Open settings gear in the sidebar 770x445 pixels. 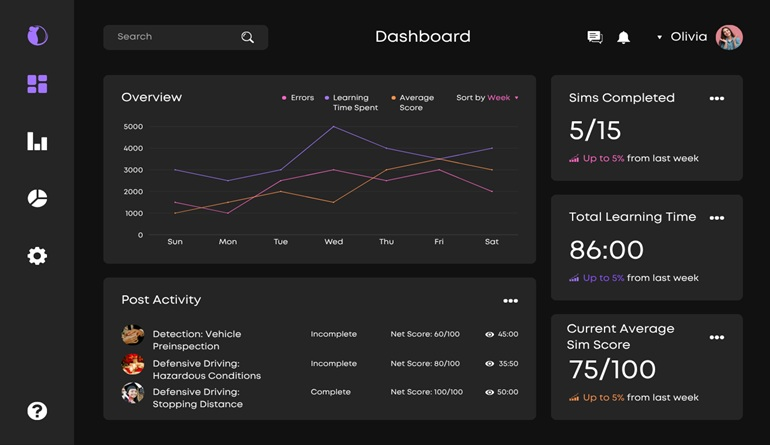pyautogui.click(x=37, y=256)
